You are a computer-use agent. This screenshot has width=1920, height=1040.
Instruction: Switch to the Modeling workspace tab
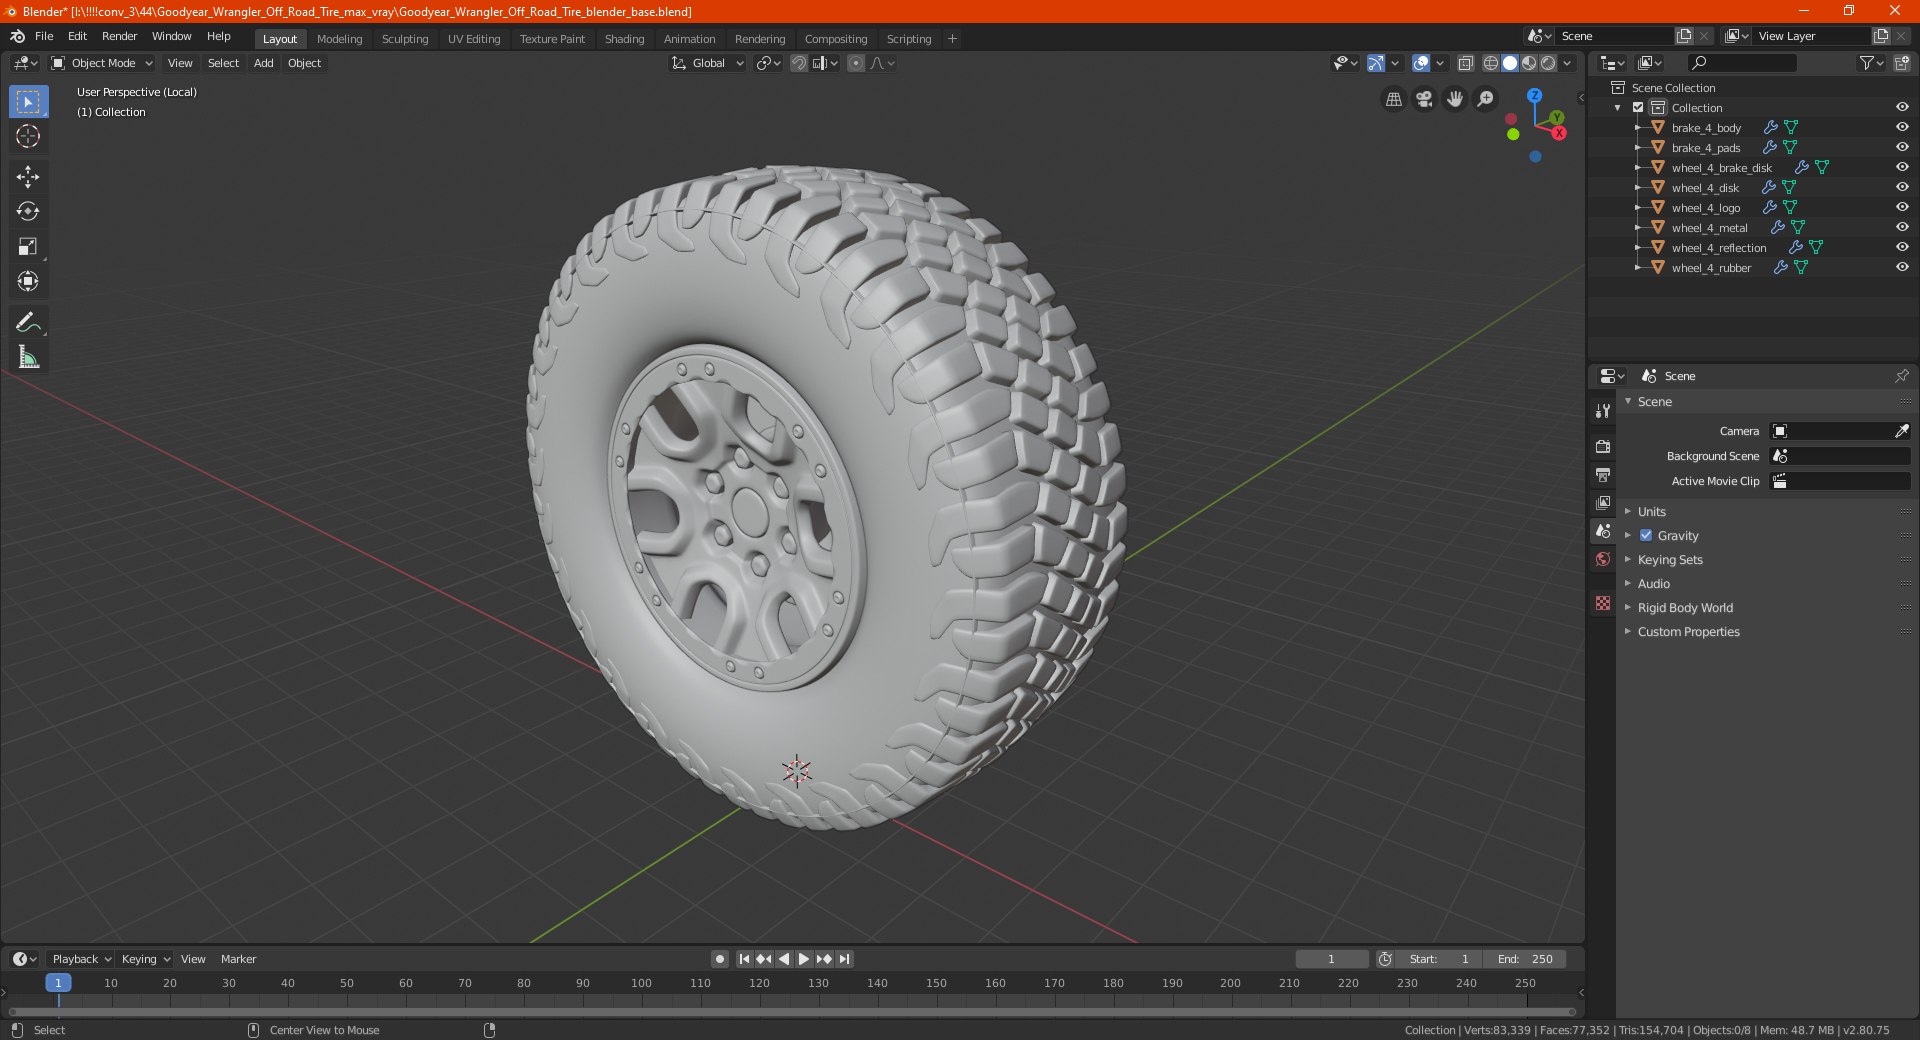tap(339, 39)
